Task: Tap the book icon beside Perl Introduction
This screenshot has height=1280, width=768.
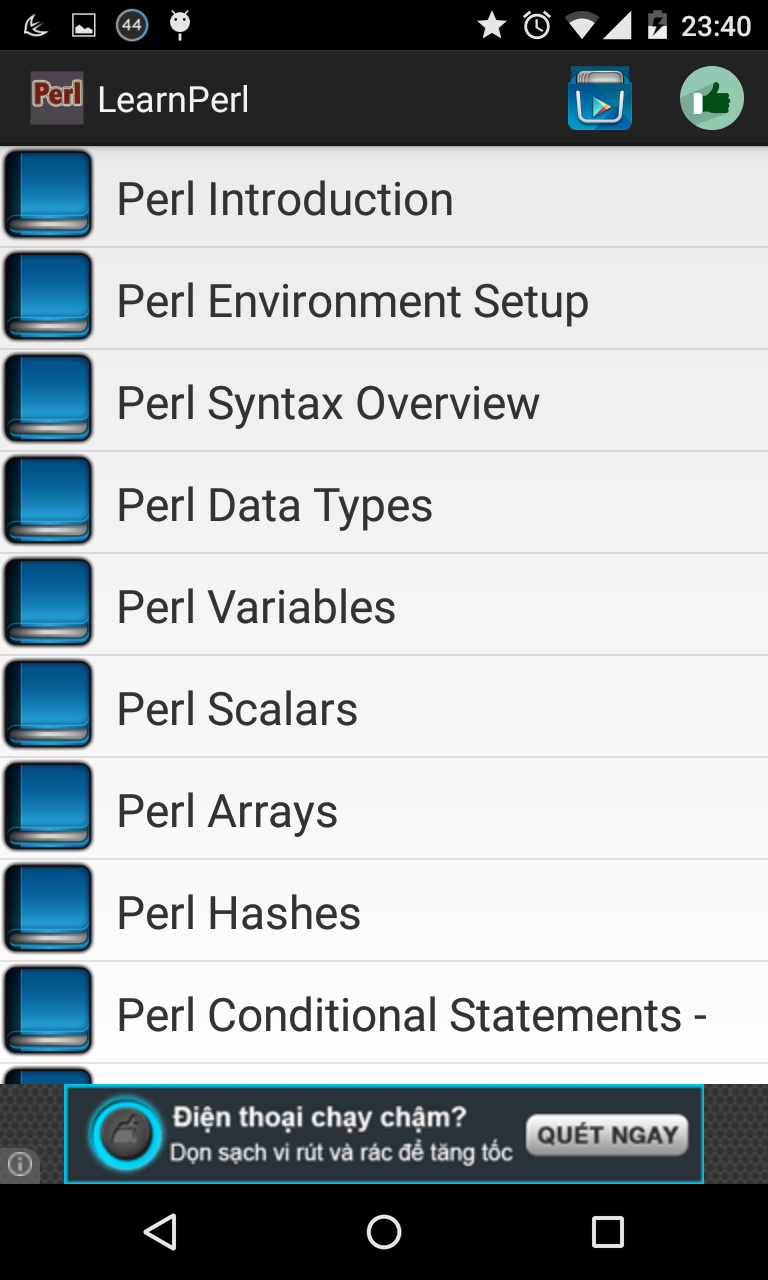Action: click(x=48, y=195)
